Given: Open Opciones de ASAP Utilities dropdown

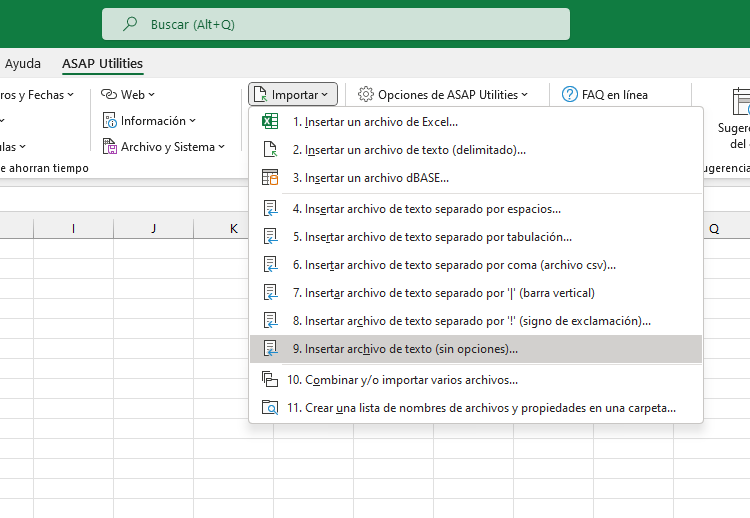Looking at the screenshot, I should [x=443, y=94].
